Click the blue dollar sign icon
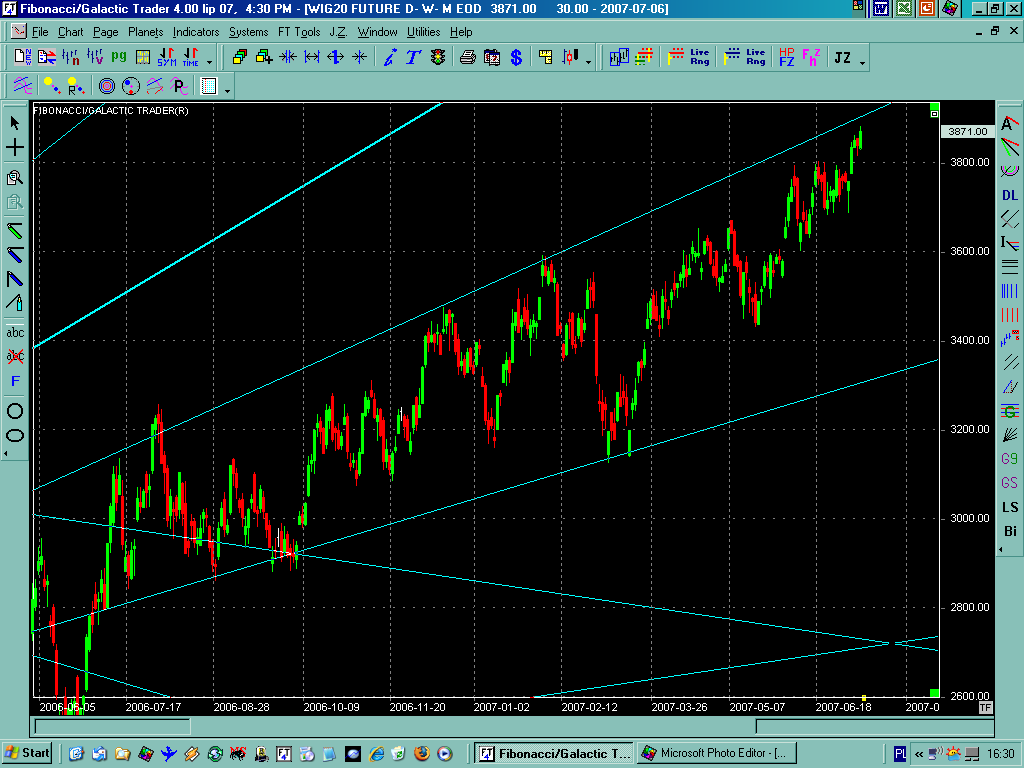Screen dimensions: 1024x768 (516, 57)
